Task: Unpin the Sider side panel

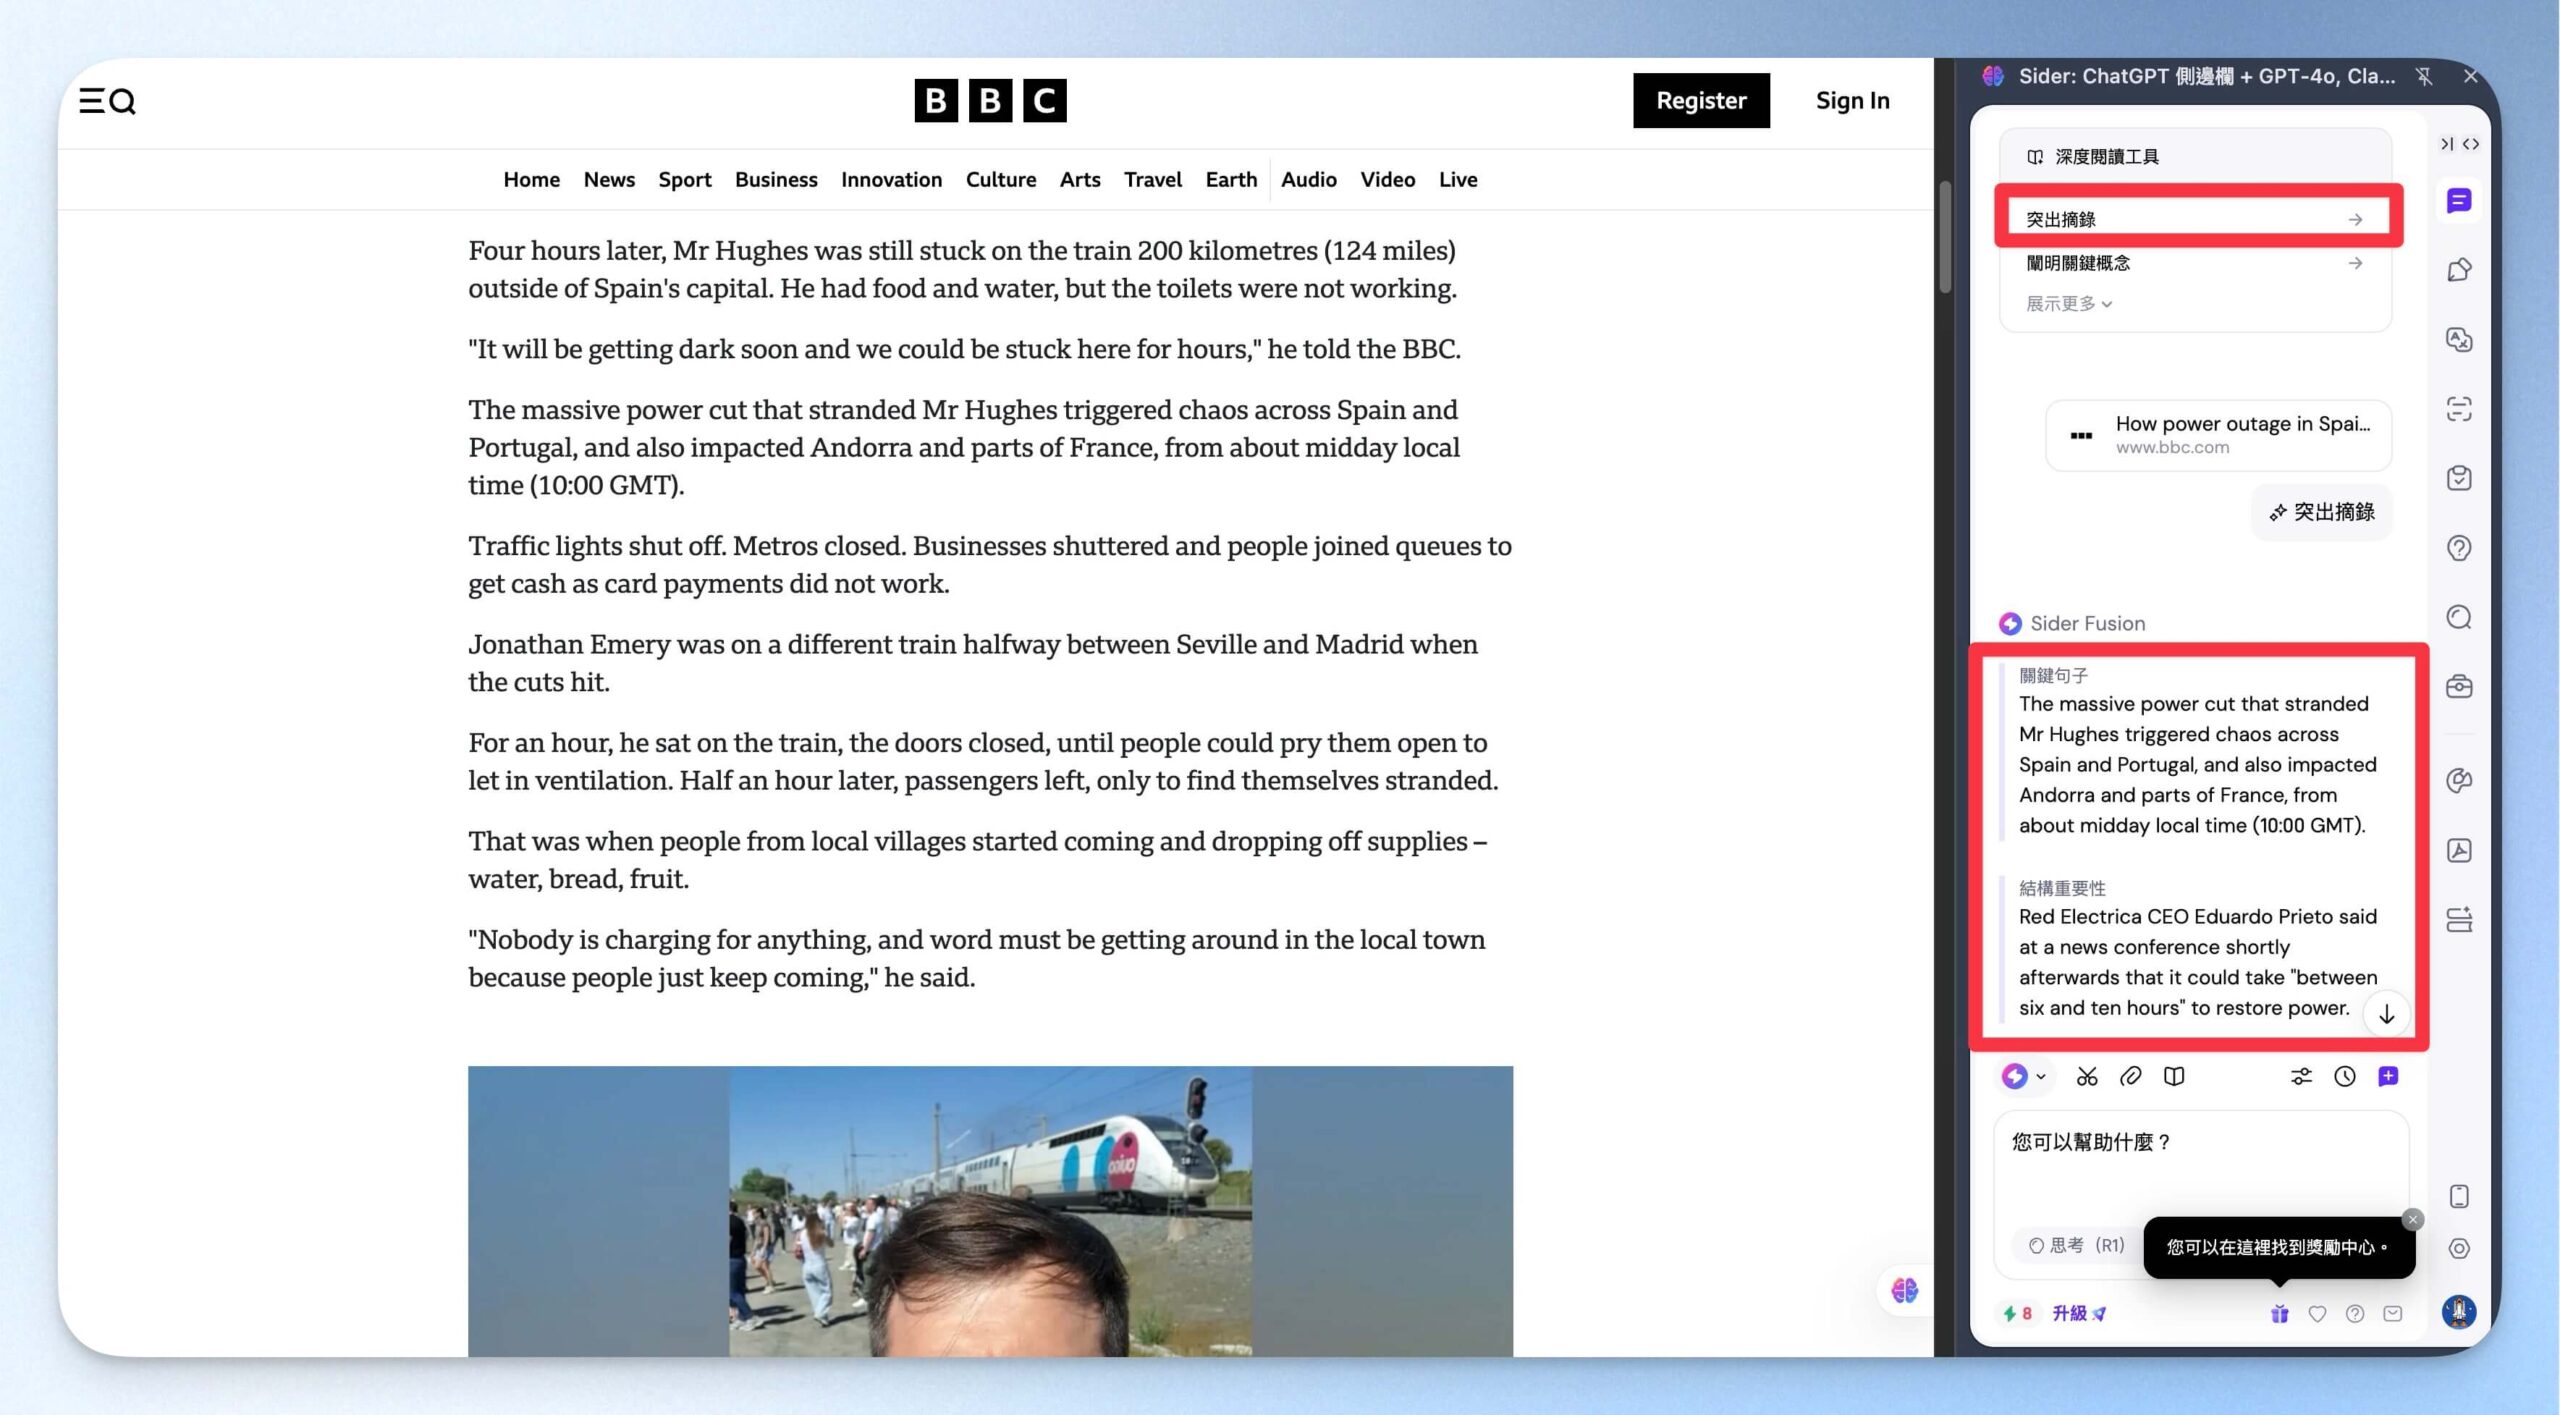Action: [x=2424, y=77]
